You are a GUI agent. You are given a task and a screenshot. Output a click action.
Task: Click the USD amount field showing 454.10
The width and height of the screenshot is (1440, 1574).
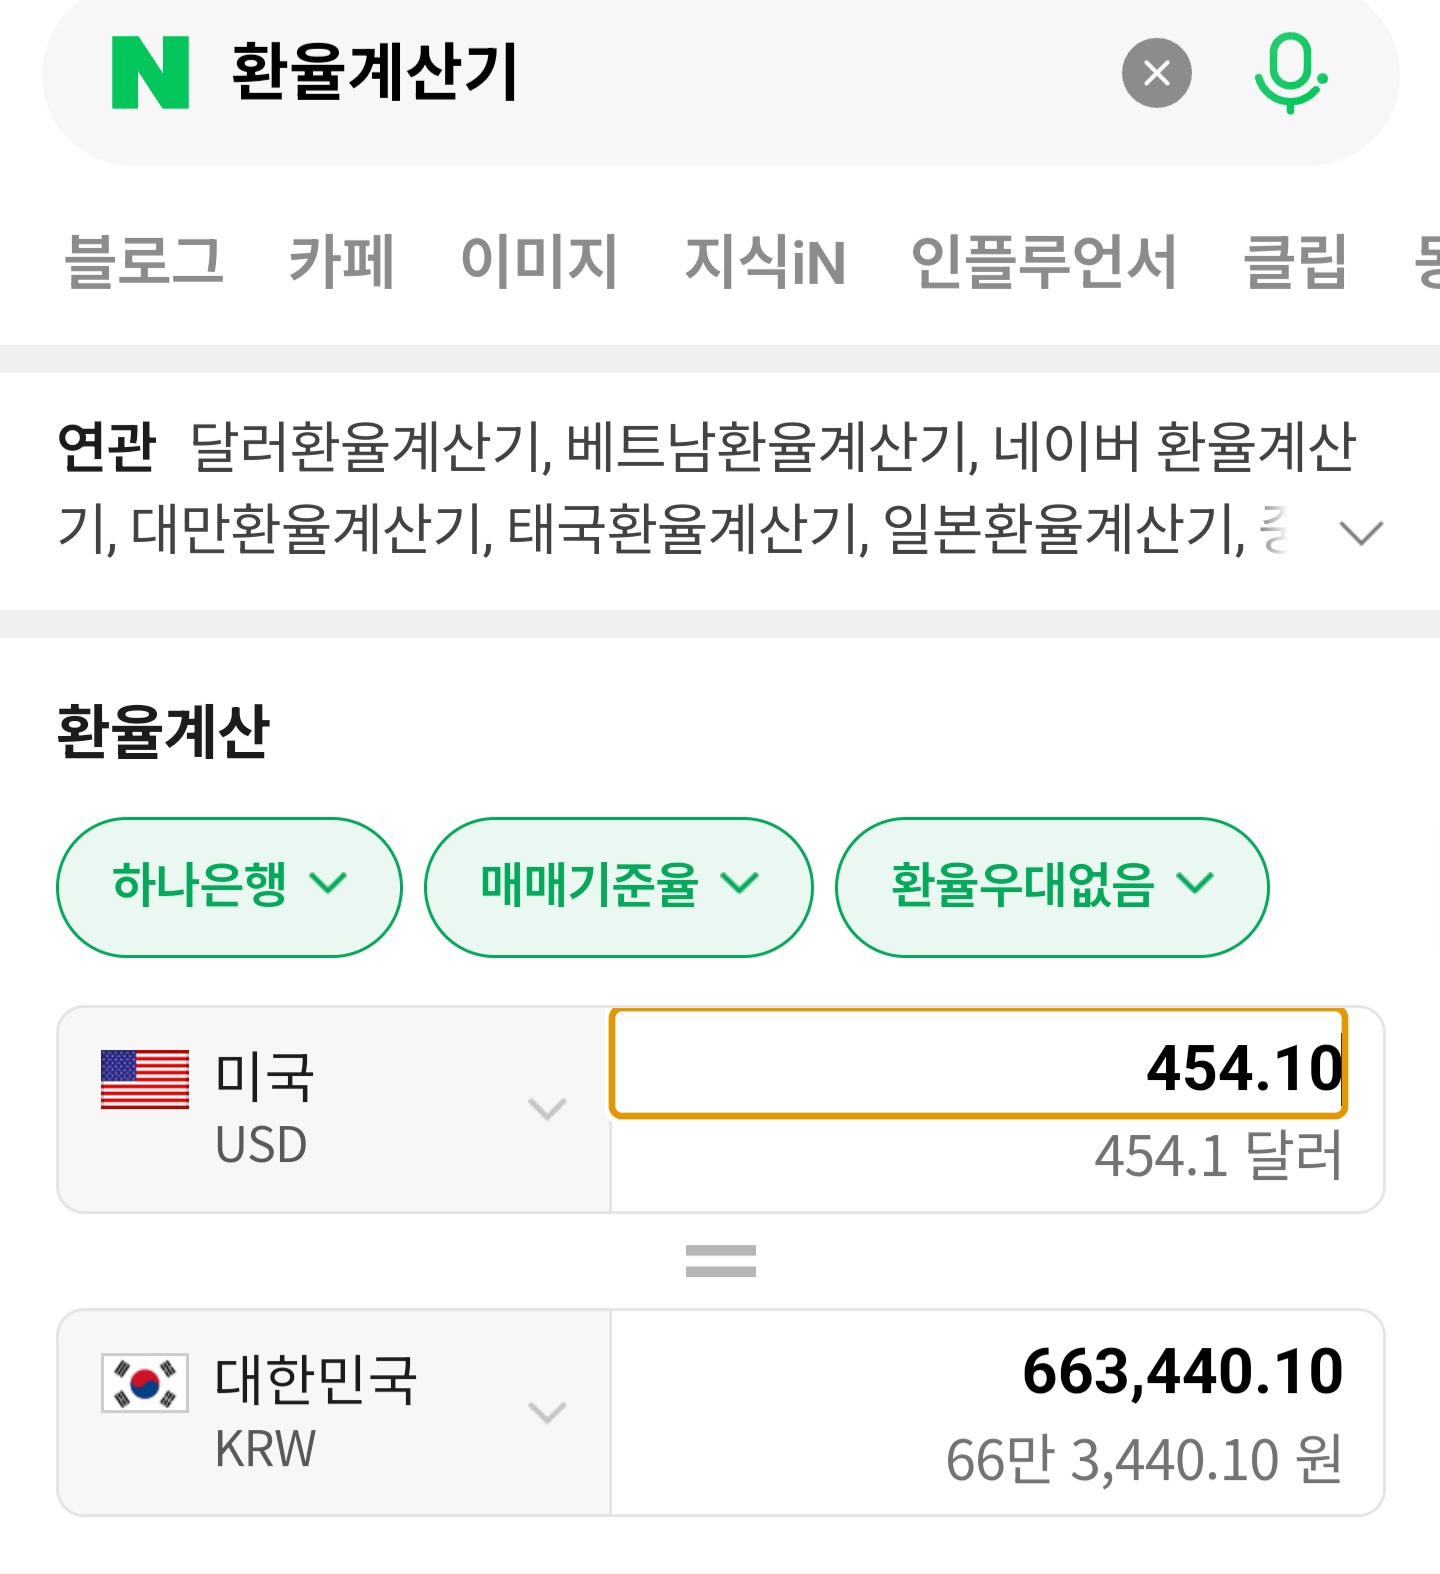point(977,1064)
